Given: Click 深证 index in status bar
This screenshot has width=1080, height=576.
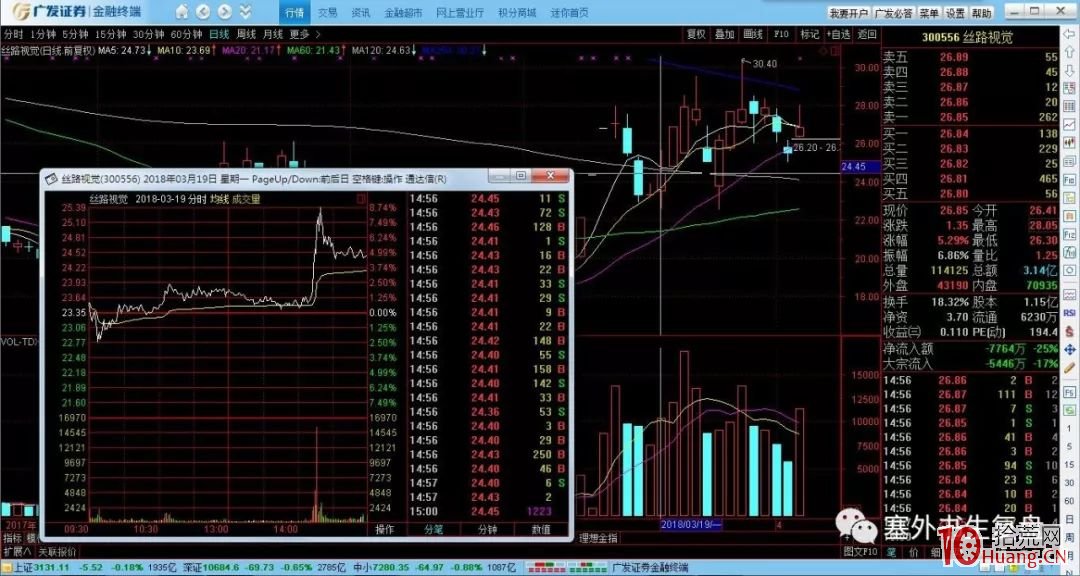Looking at the screenshot, I should 212,568.
